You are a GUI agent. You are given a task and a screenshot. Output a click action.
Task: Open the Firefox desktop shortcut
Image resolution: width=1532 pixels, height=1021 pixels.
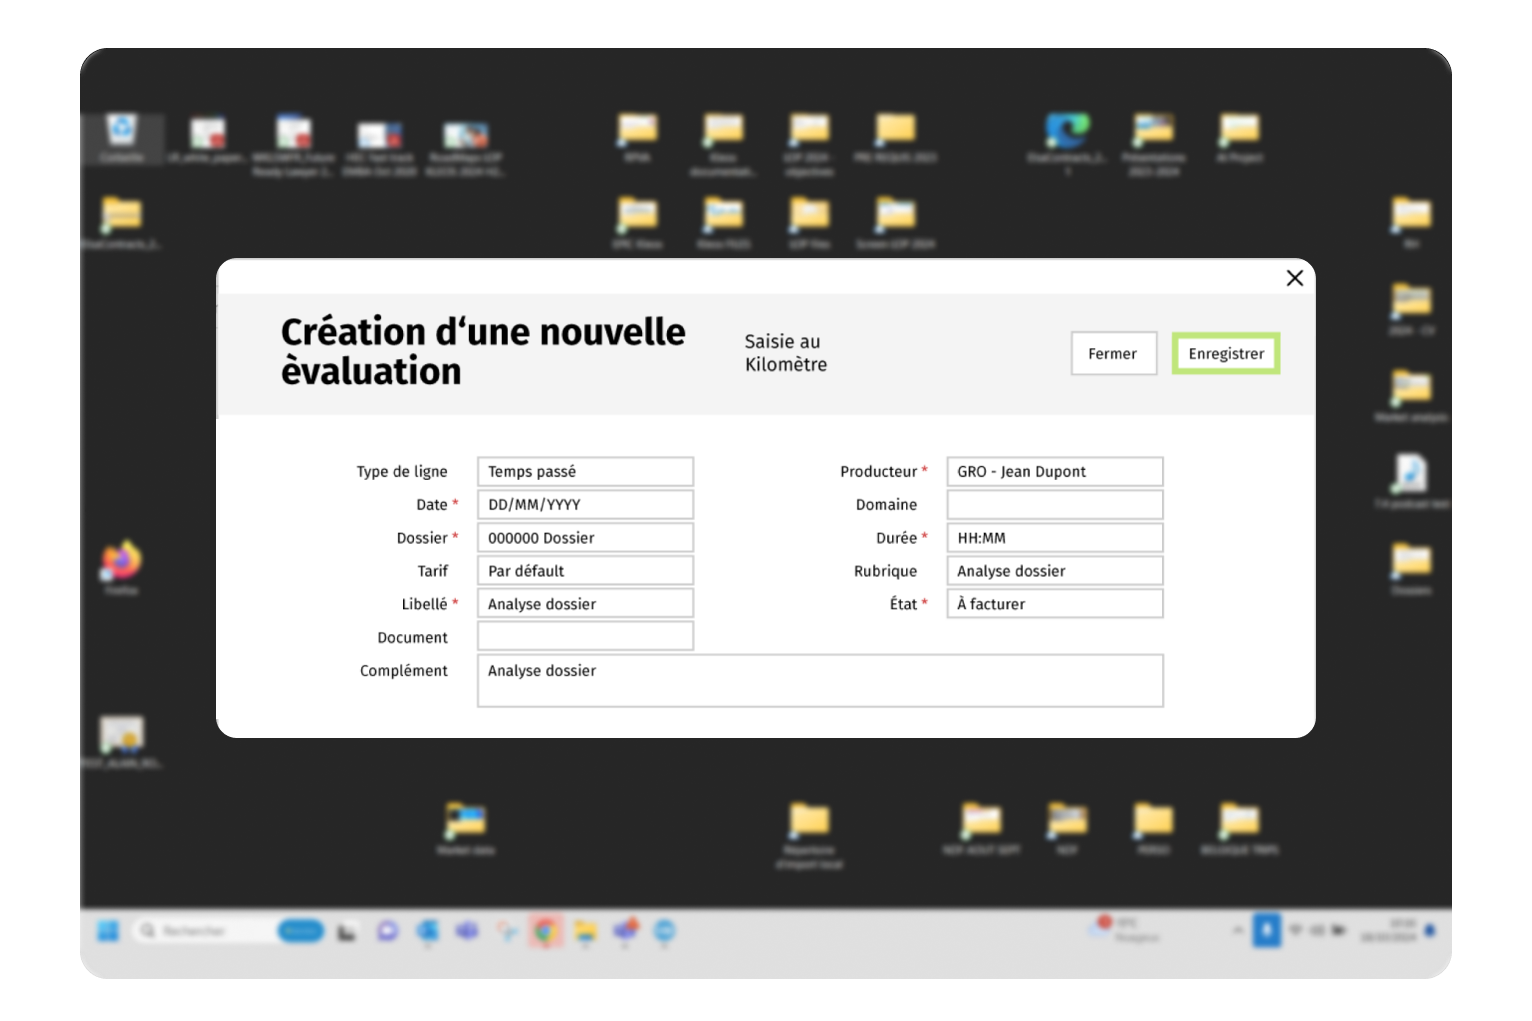[x=121, y=562]
